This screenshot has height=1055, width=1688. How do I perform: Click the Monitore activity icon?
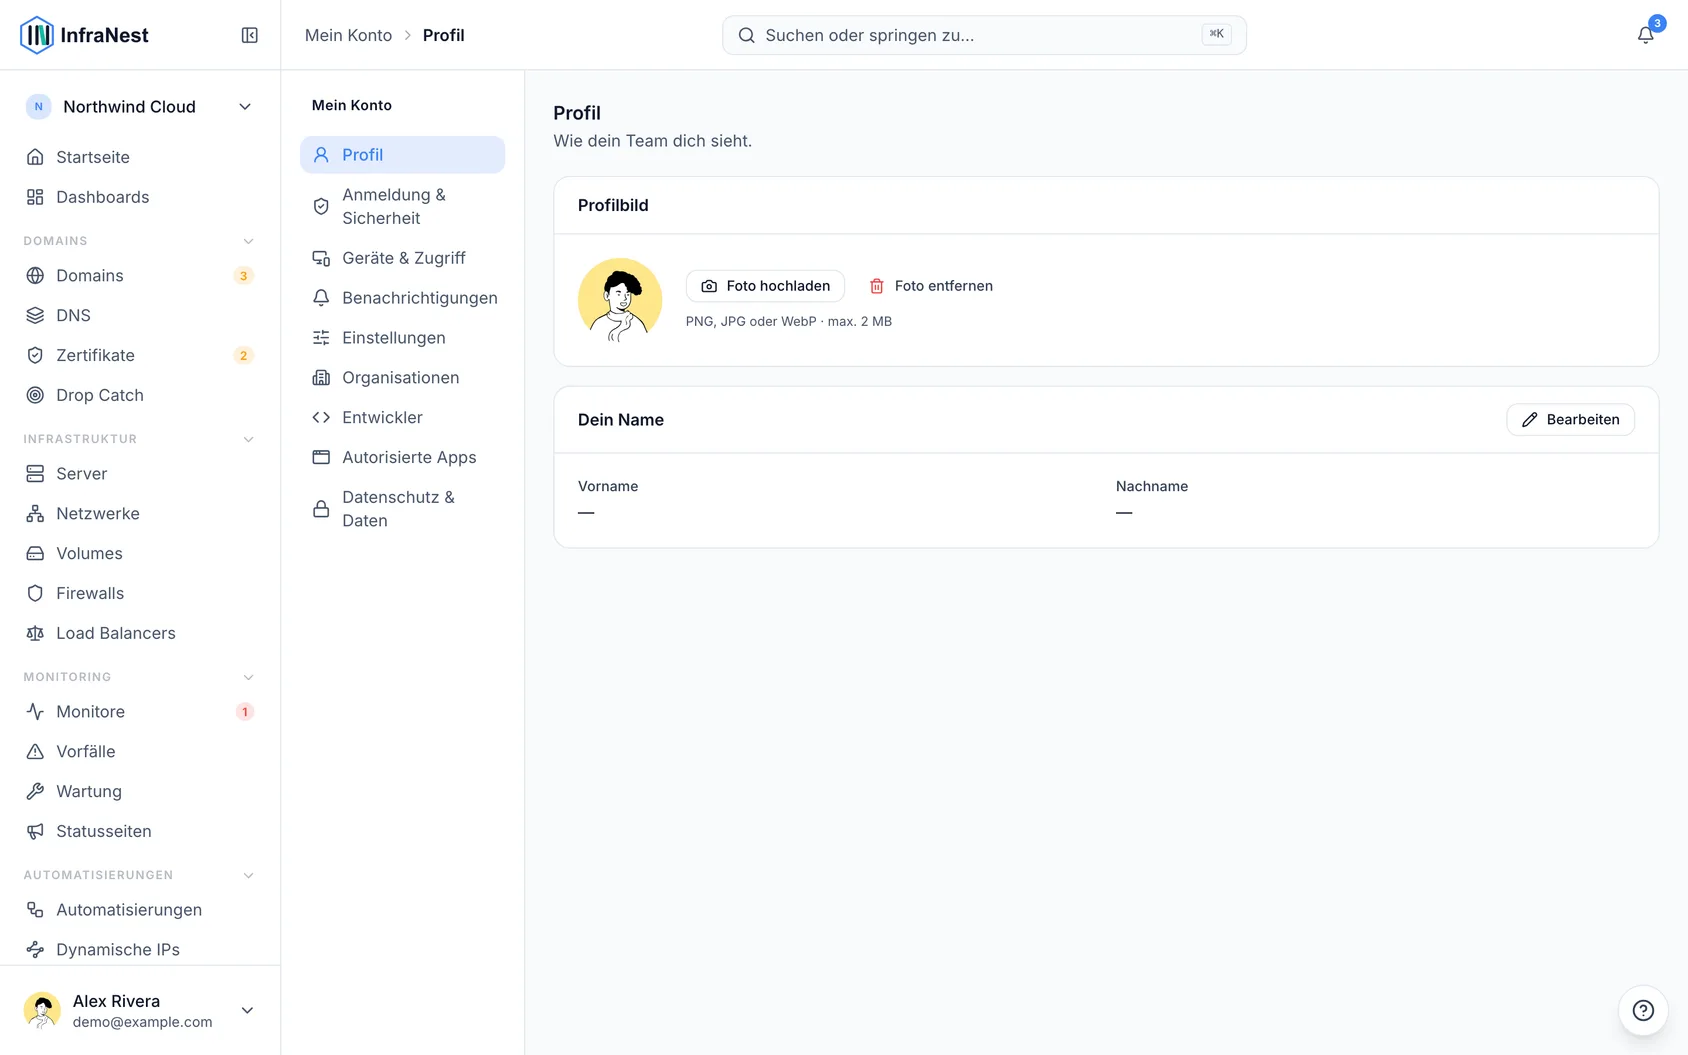pyautogui.click(x=35, y=711)
